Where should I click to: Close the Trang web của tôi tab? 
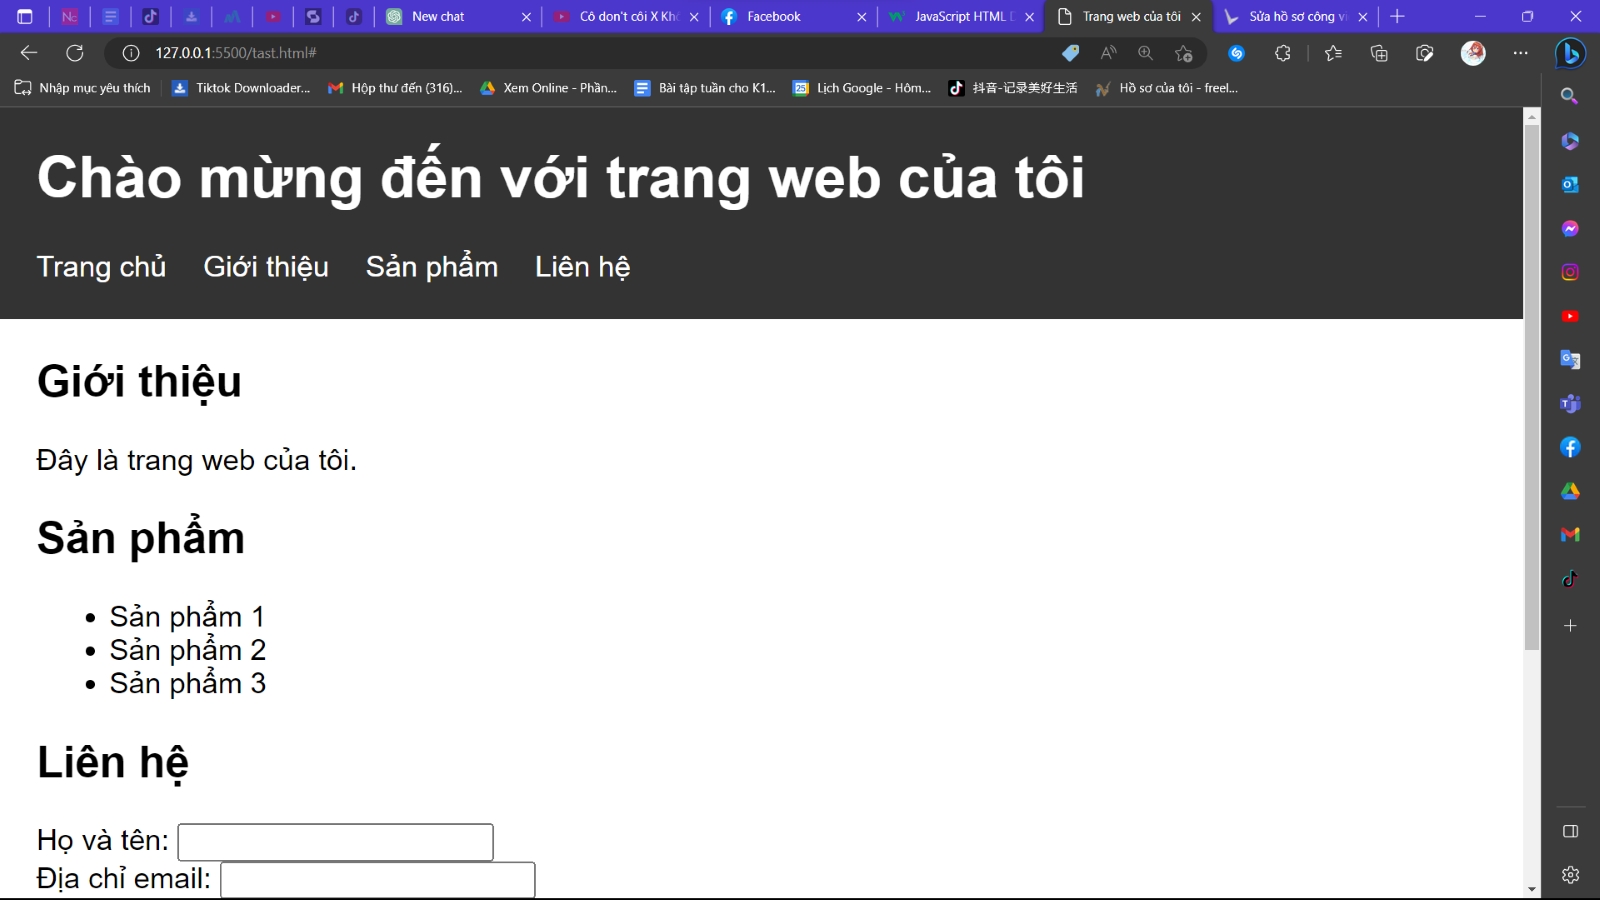1196,17
